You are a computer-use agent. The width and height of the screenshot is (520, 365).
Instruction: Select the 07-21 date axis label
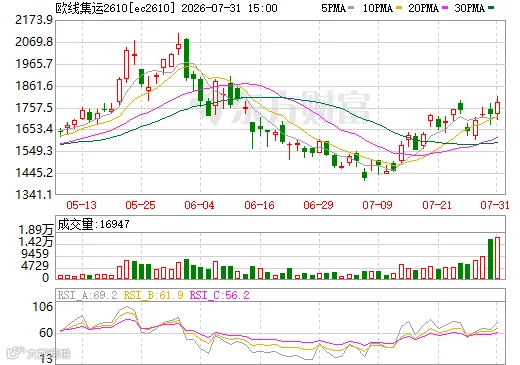pos(437,205)
